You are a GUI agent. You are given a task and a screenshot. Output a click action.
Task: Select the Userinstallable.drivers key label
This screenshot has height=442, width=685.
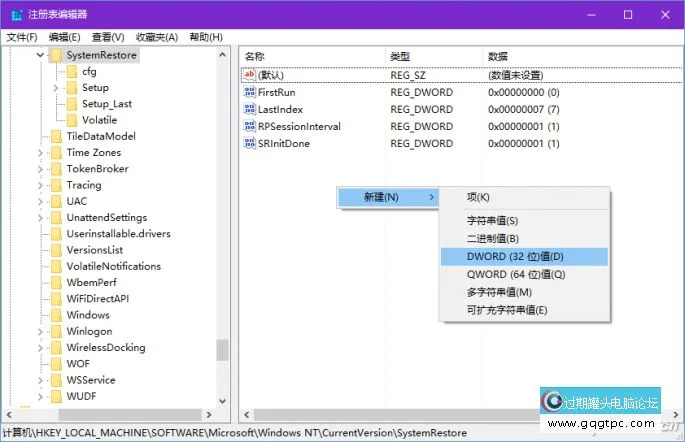coord(118,234)
